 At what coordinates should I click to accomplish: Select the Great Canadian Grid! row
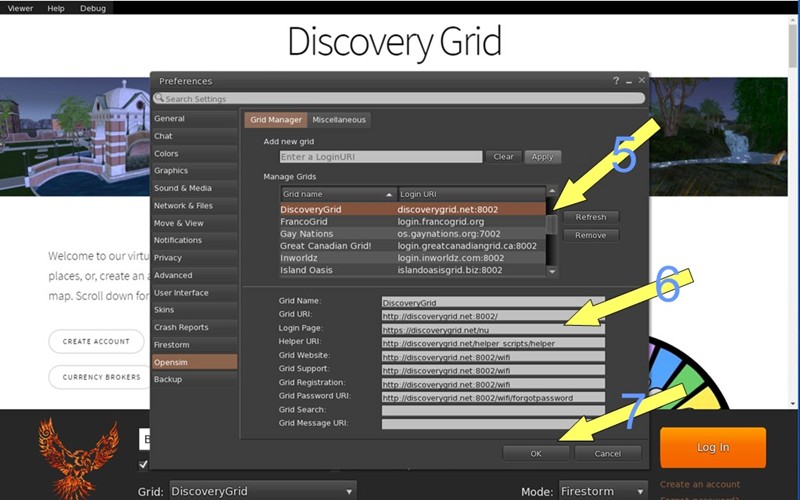(x=413, y=246)
